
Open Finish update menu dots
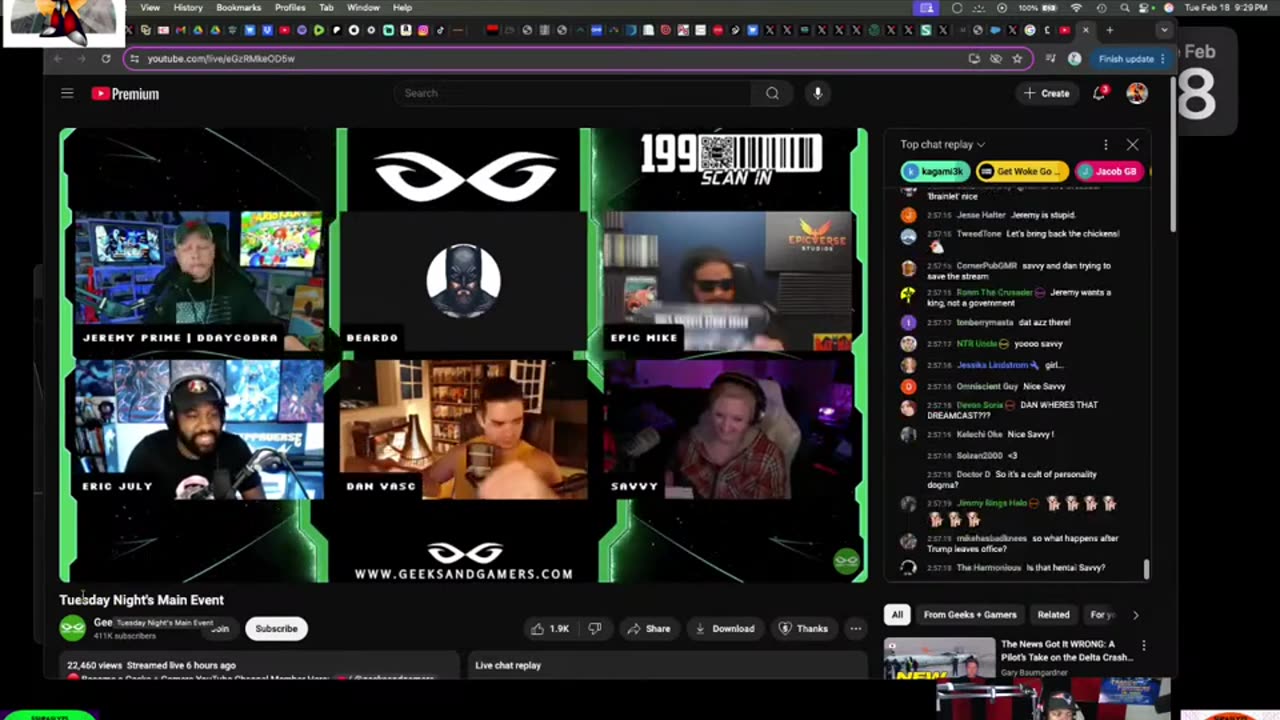(1162, 59)
